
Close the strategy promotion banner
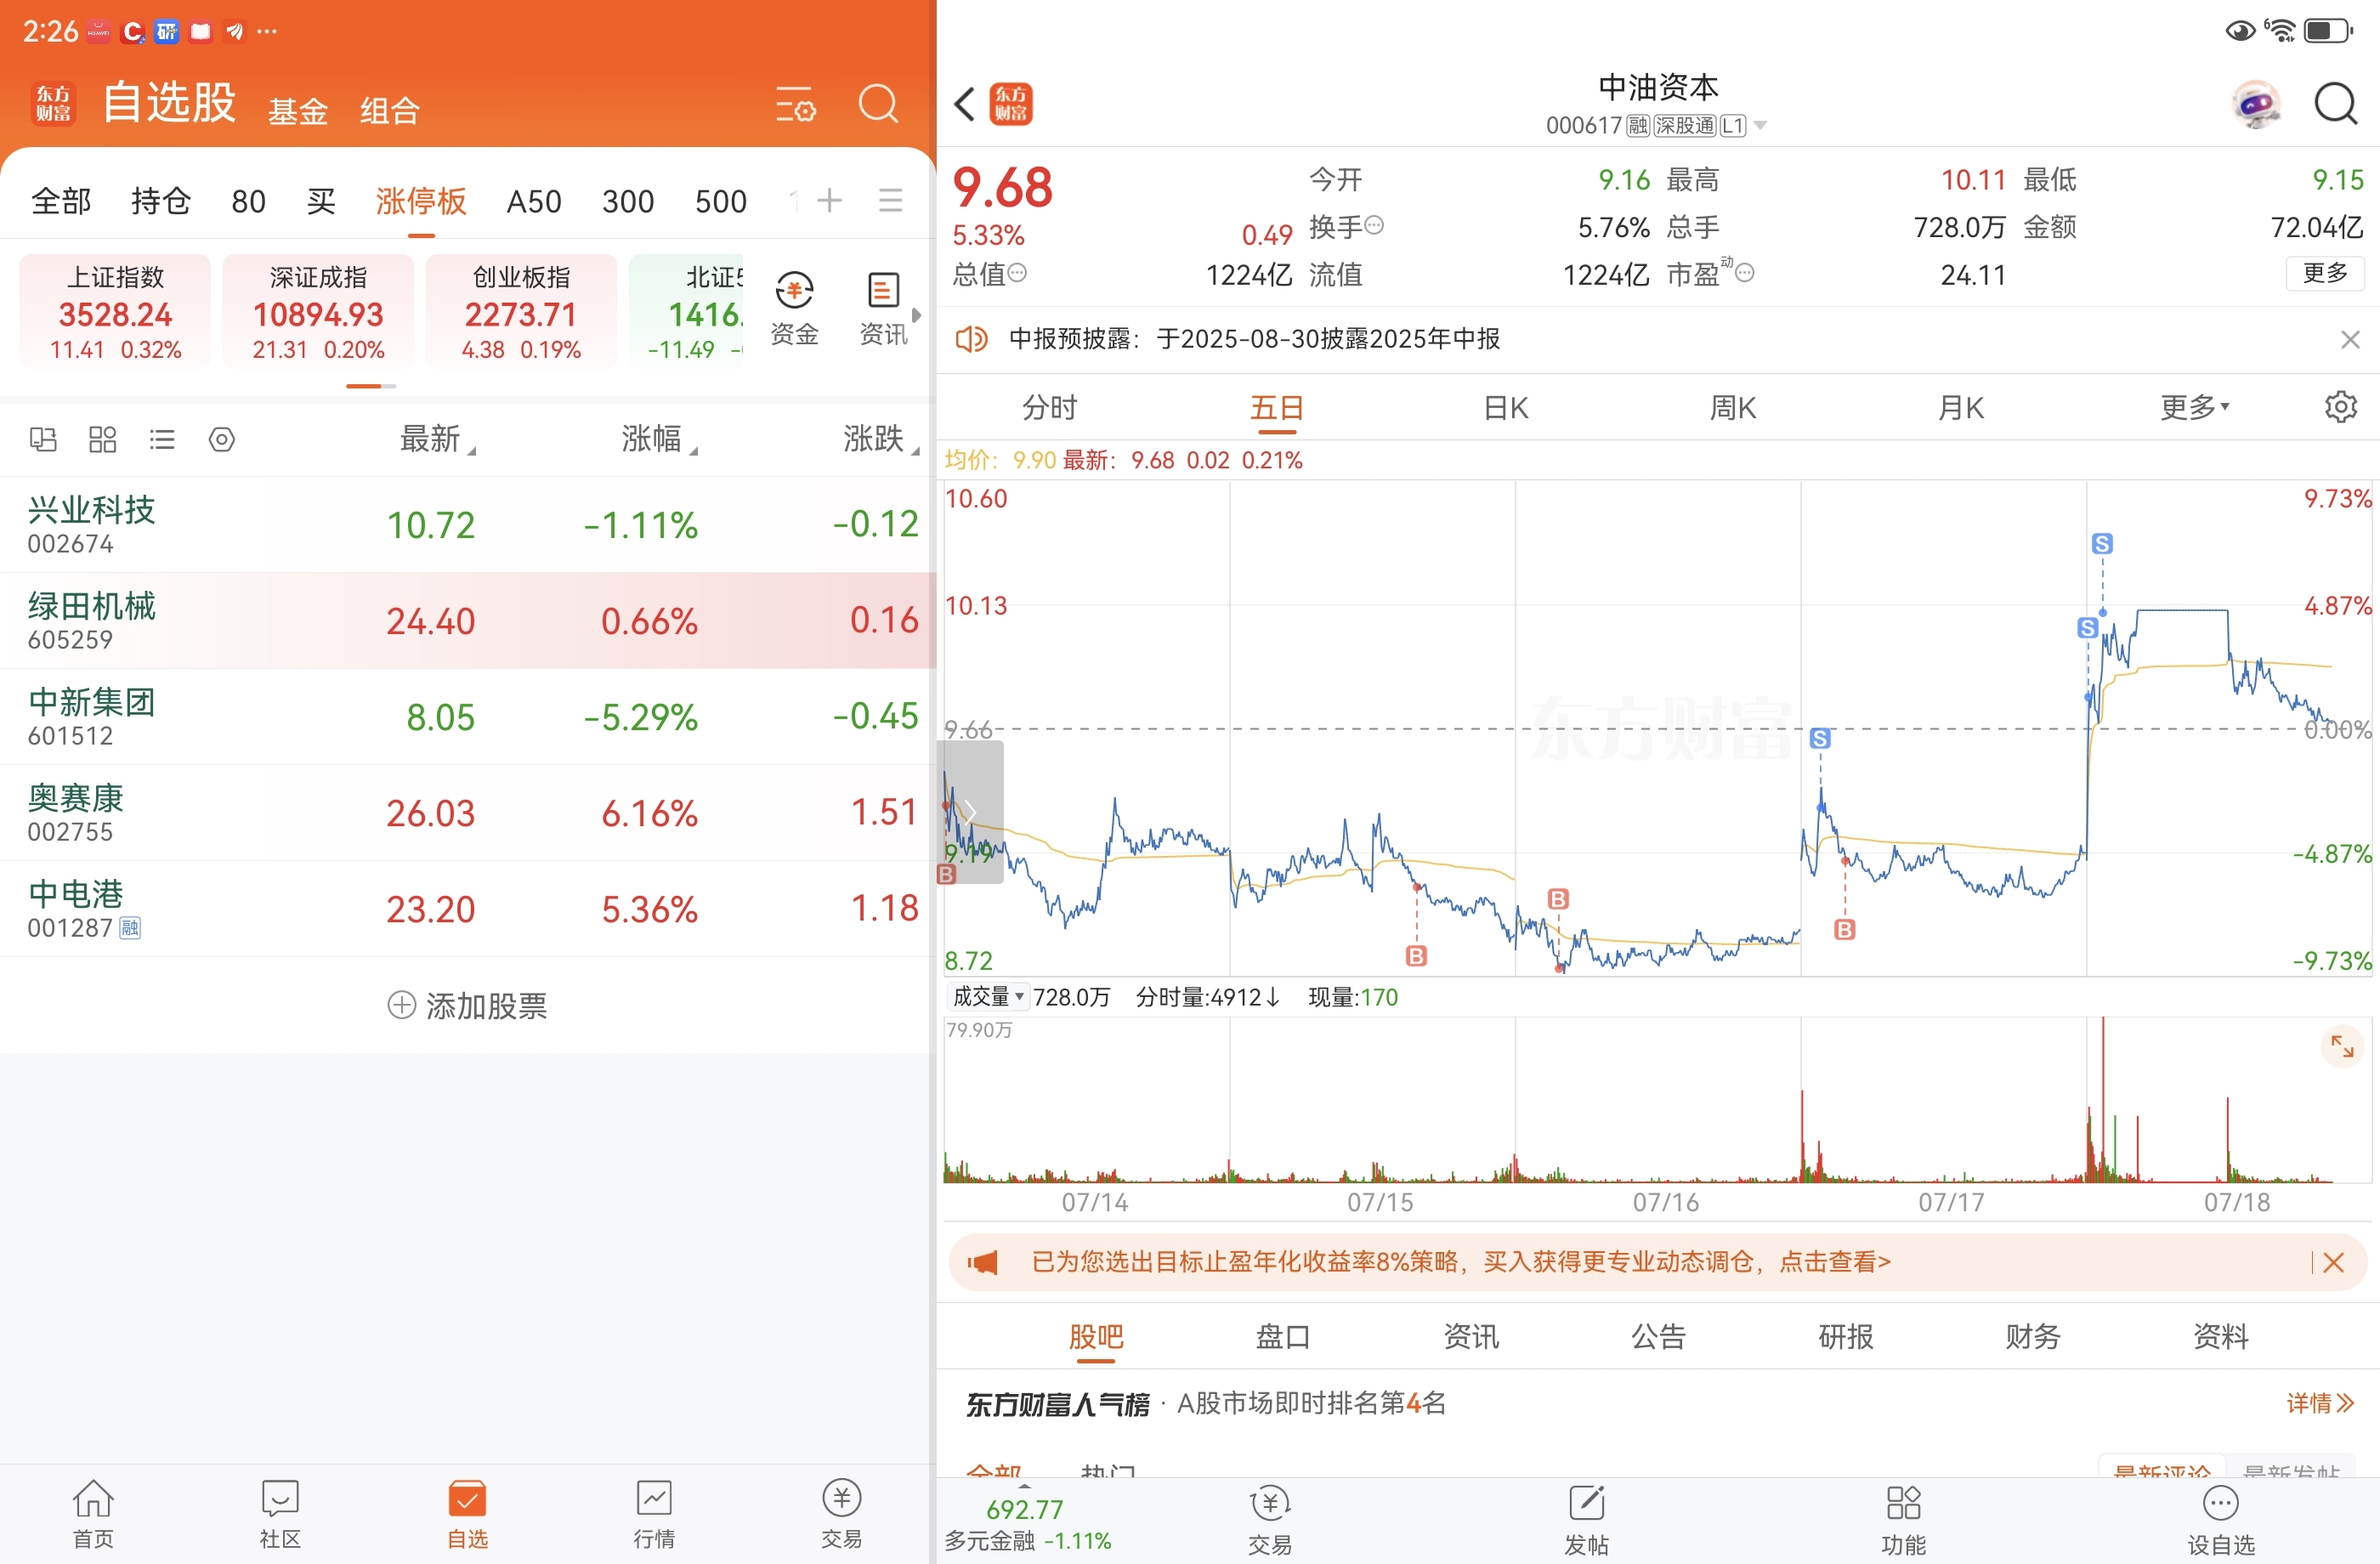[x=2333, y=1262]
